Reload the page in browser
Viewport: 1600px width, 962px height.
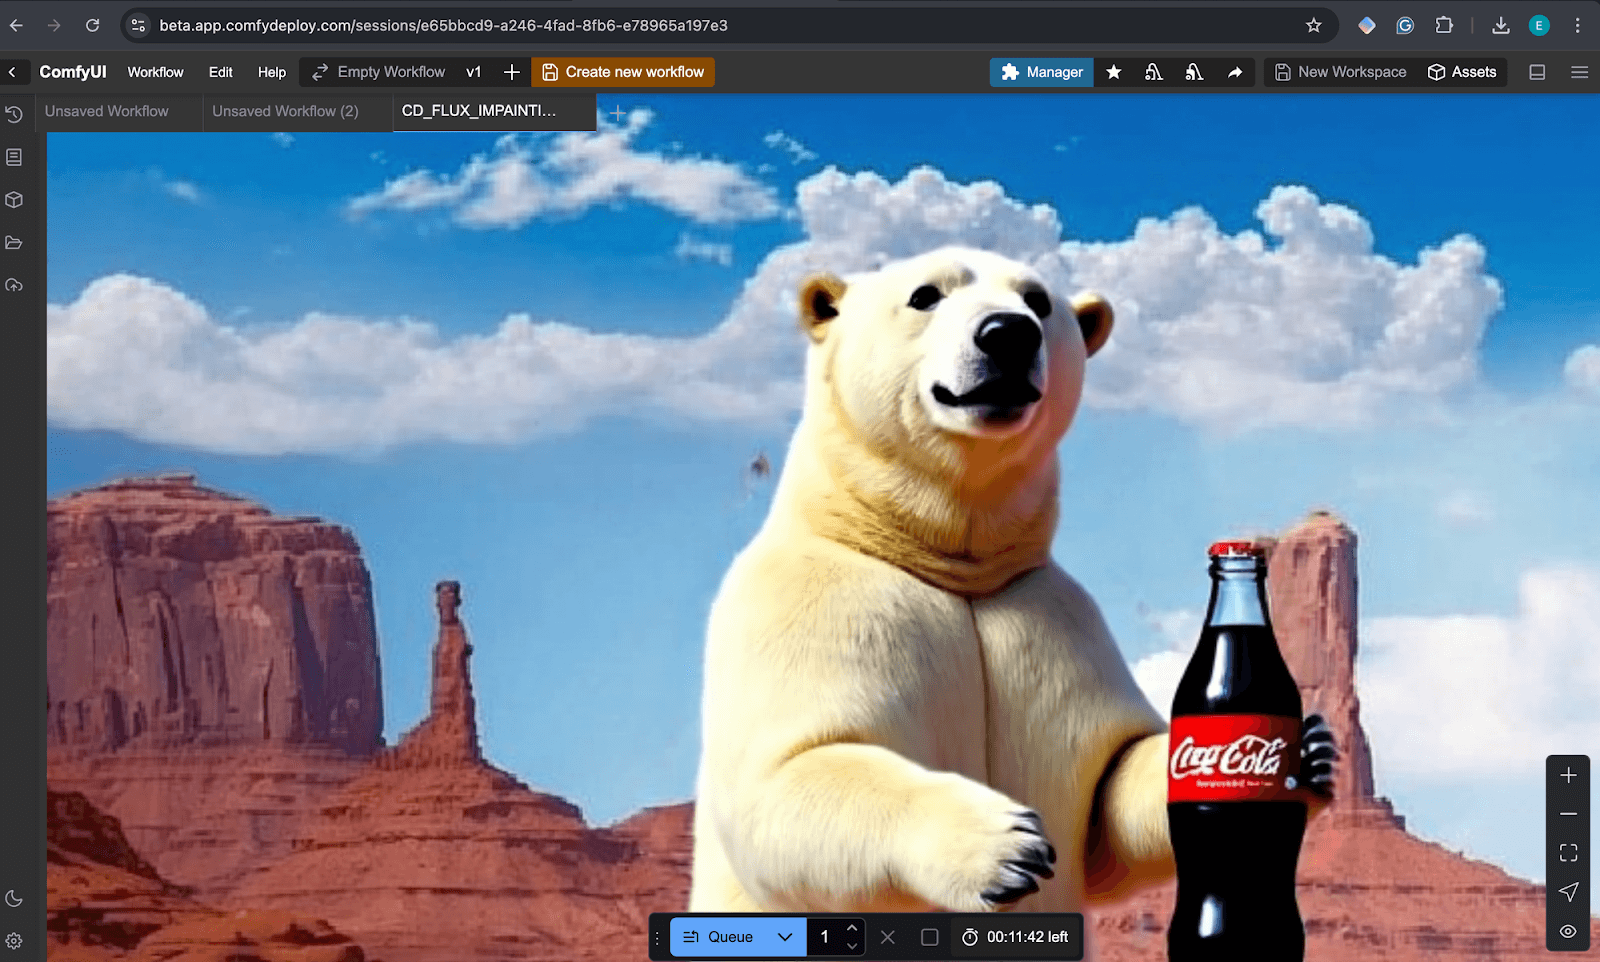pyautogui.click(x=92, y=25)
